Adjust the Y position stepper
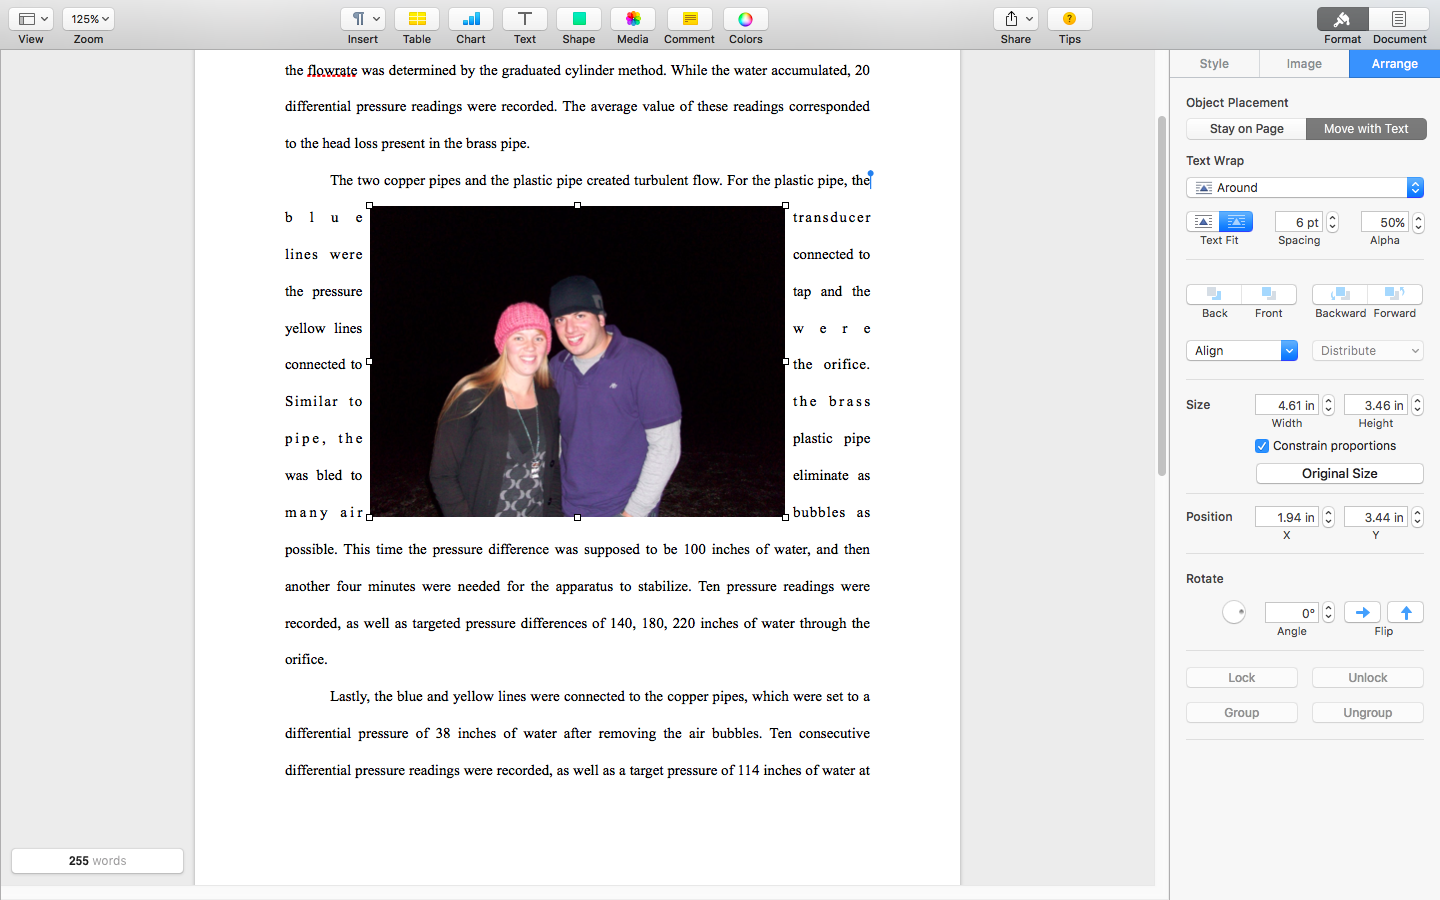Screen dimensions: 1440x900 1417,517
